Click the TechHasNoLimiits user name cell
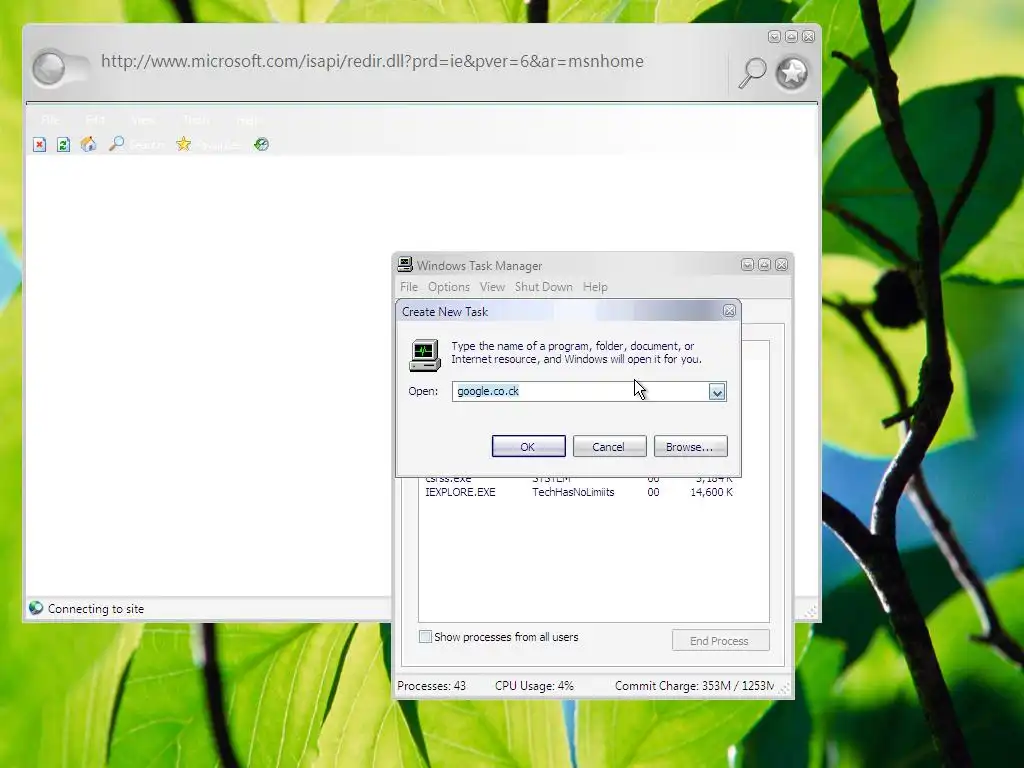Image resolution: width=1024 pixels, height=768 pixels. pyautogui.click(x=573, y=492)
